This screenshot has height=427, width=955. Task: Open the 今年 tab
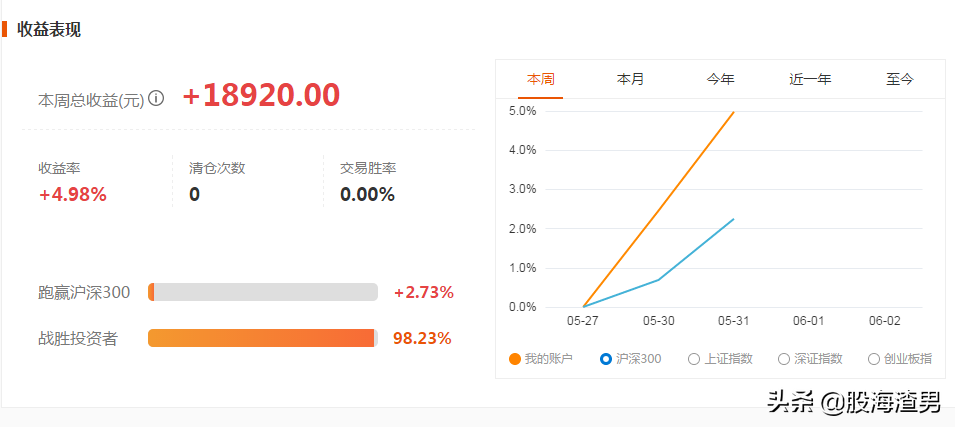[x=721, y=79]
